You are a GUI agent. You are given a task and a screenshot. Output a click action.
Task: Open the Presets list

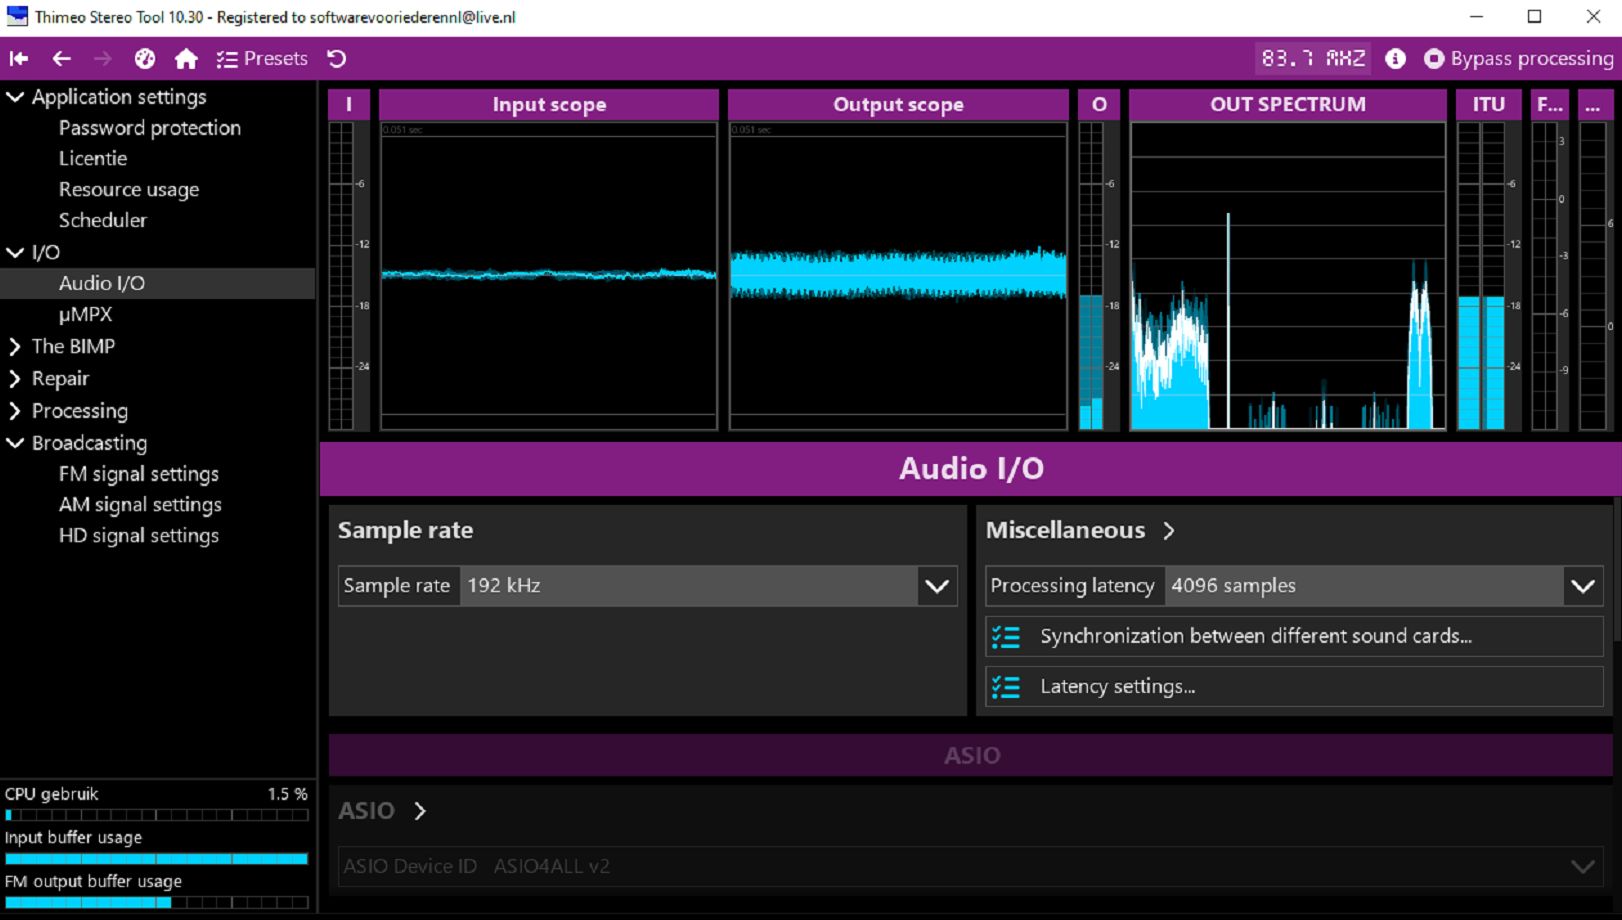click(262, 59)
